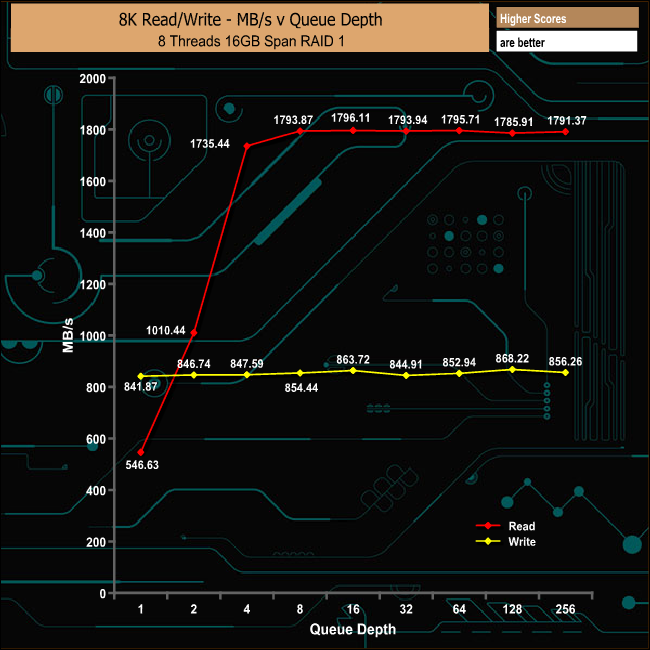Click the subtitle "8 Threads 16GB Span RAID 1"
The image size is (650, 650).
coord(251,41)
